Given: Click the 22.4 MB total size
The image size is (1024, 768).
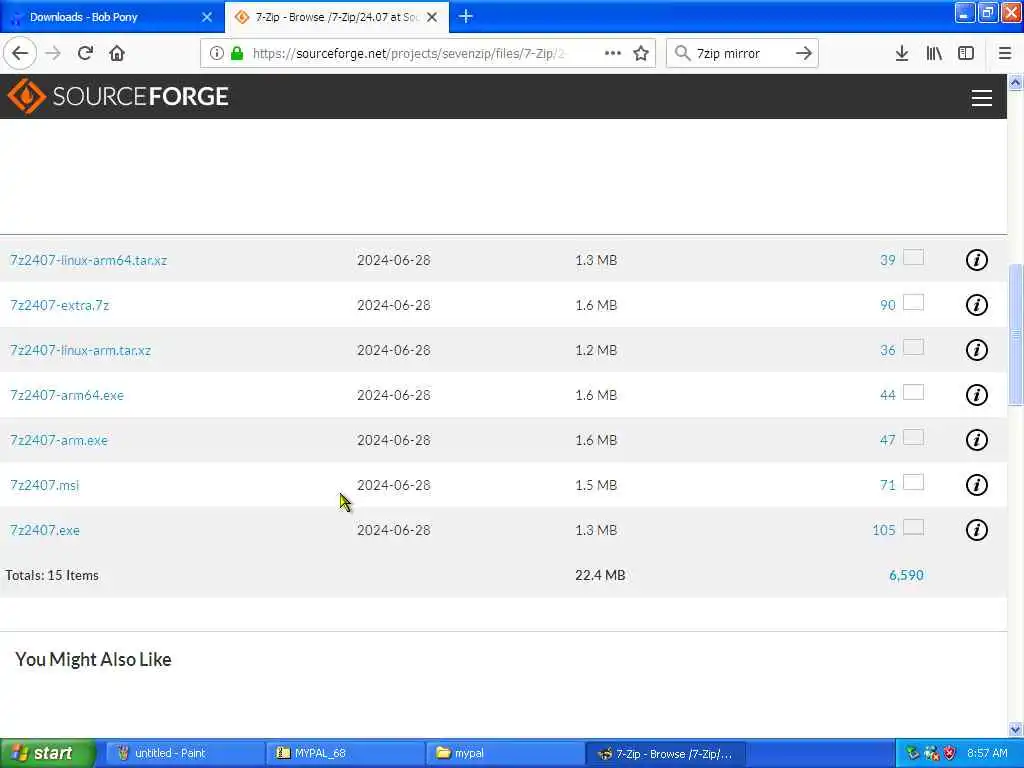Looking at the screenshot, I should [600, 575].
